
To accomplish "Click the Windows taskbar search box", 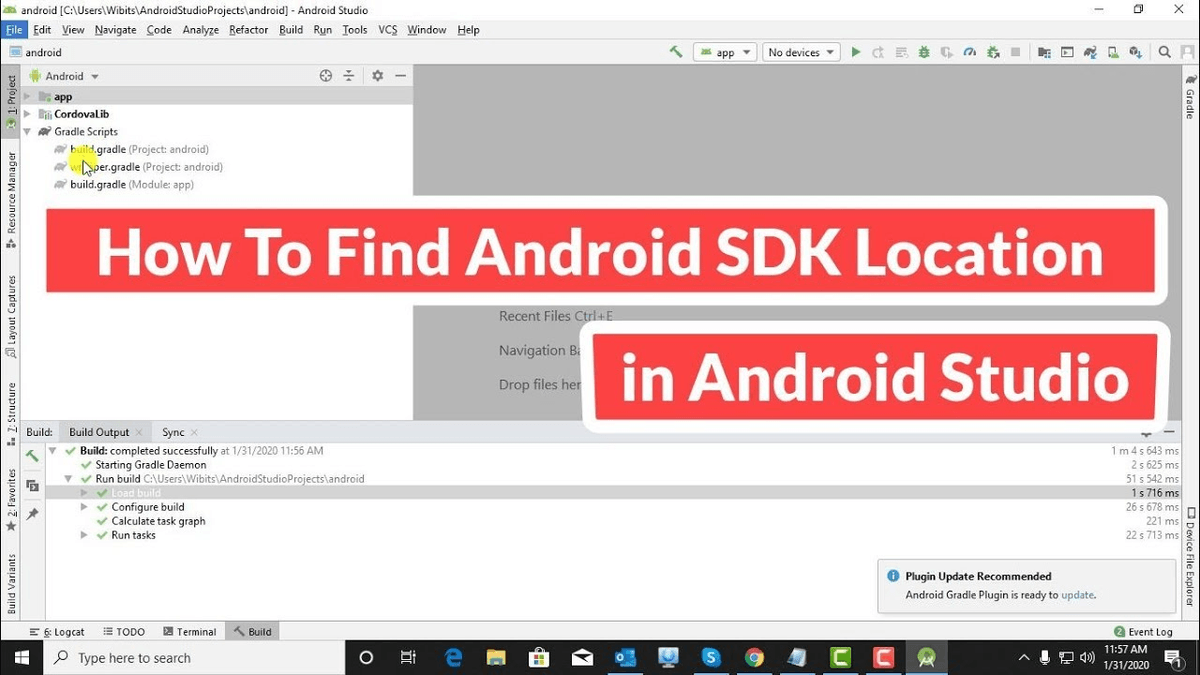I will point(195,658).
